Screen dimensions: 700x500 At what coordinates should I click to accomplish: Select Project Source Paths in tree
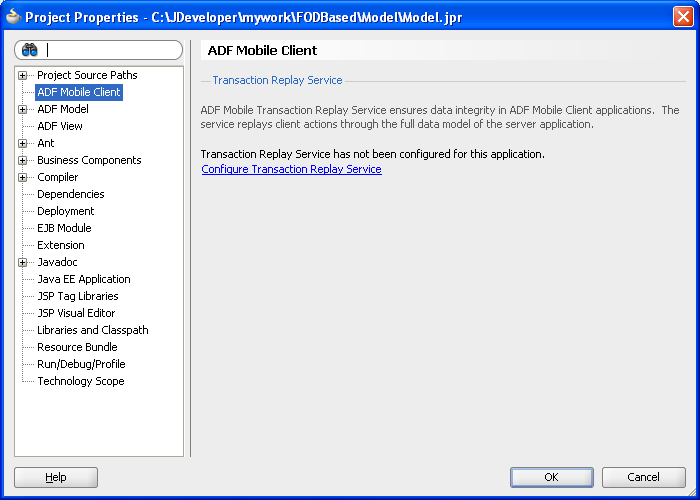click(87, 75)
